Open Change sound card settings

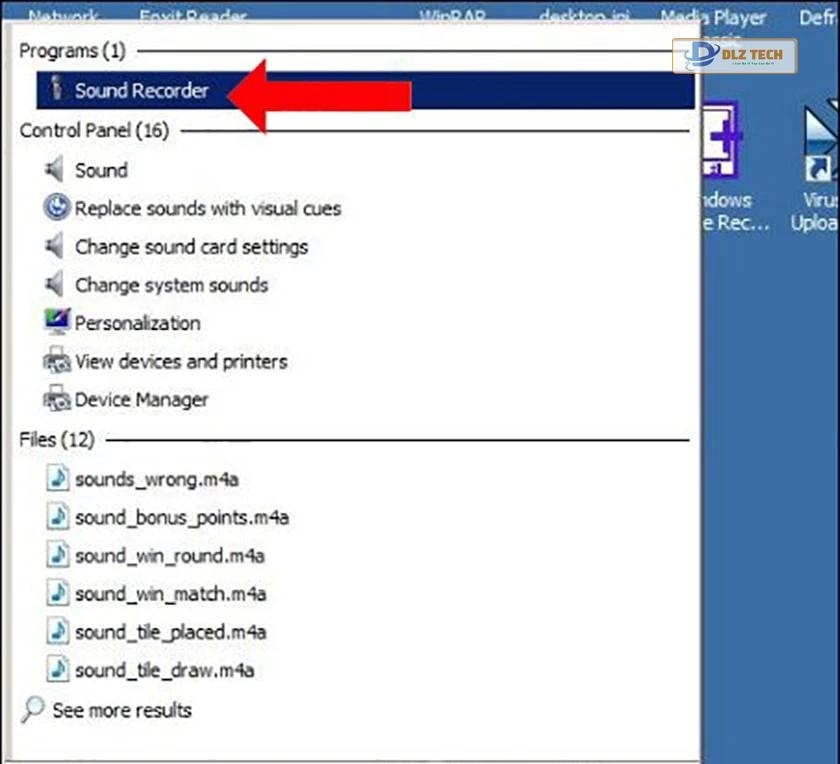tap(191, 247)
